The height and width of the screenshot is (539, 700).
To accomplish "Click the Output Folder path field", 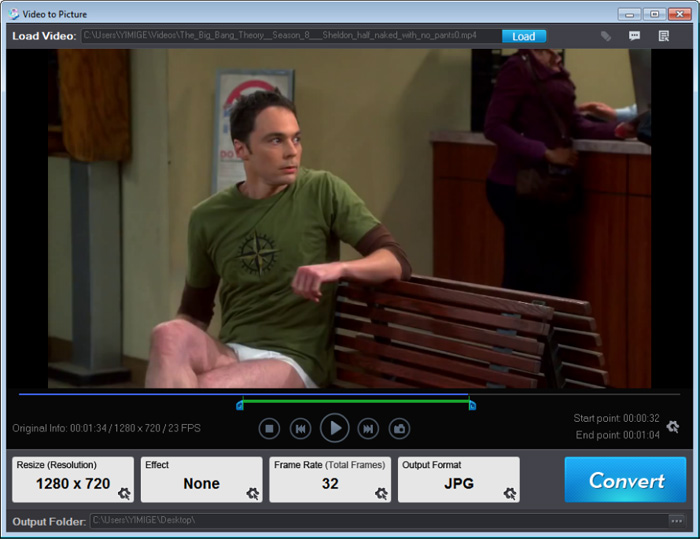I will pyautogui.click(x=379, y=521).
